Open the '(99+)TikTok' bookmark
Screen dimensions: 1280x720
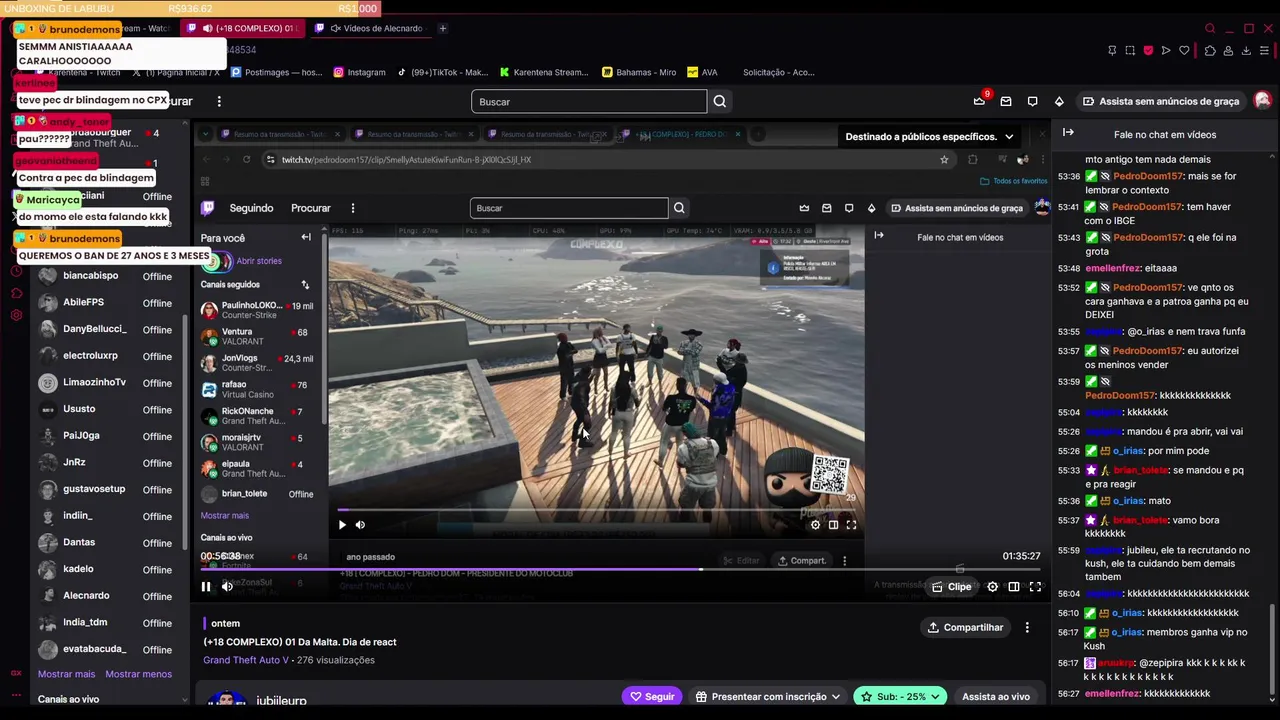point(442,72)
